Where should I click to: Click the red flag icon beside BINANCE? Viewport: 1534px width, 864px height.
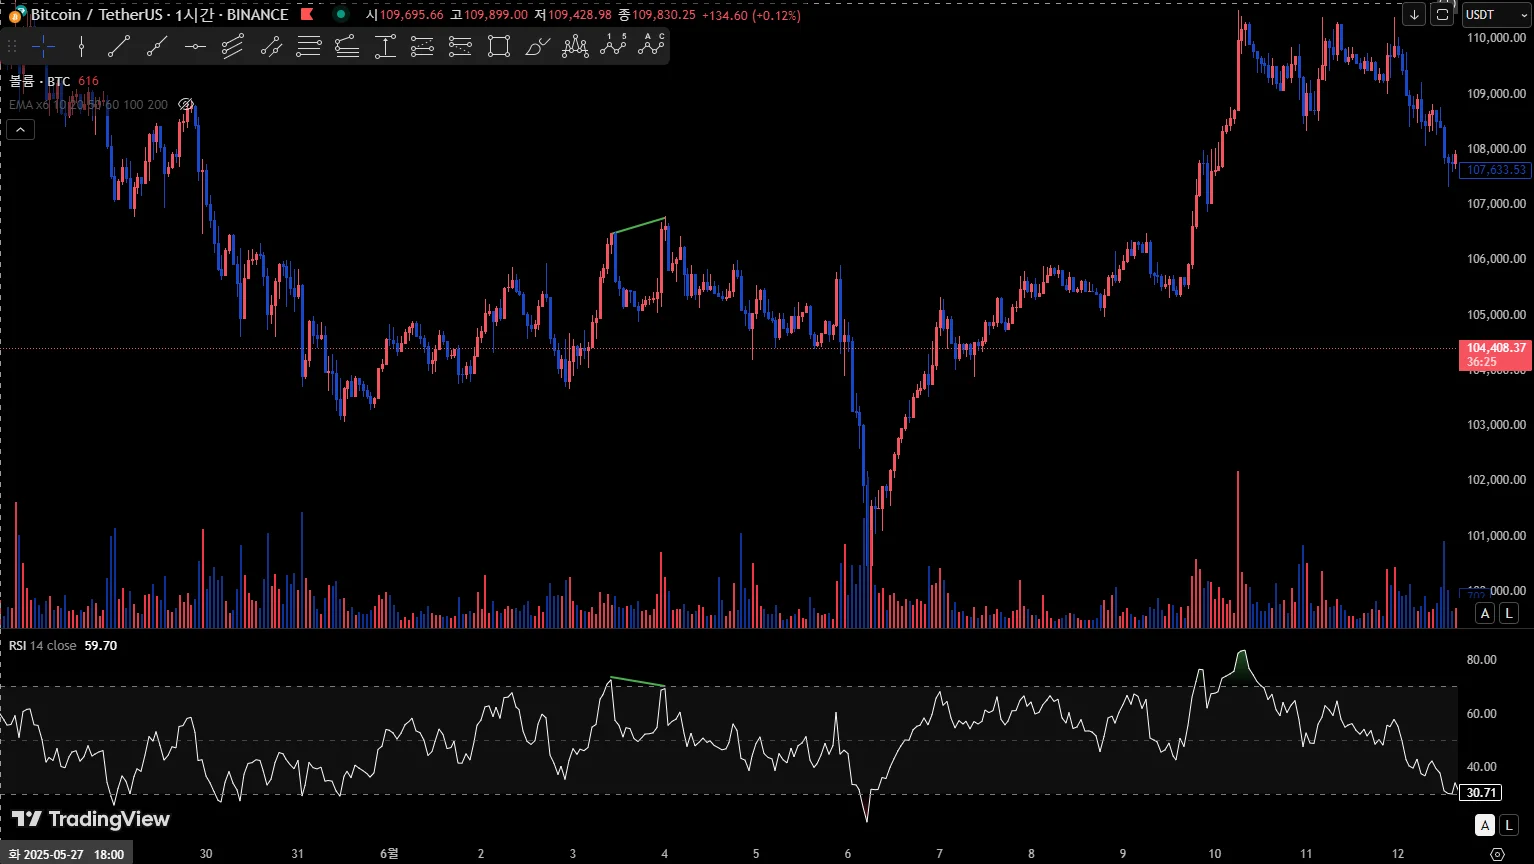307,14
